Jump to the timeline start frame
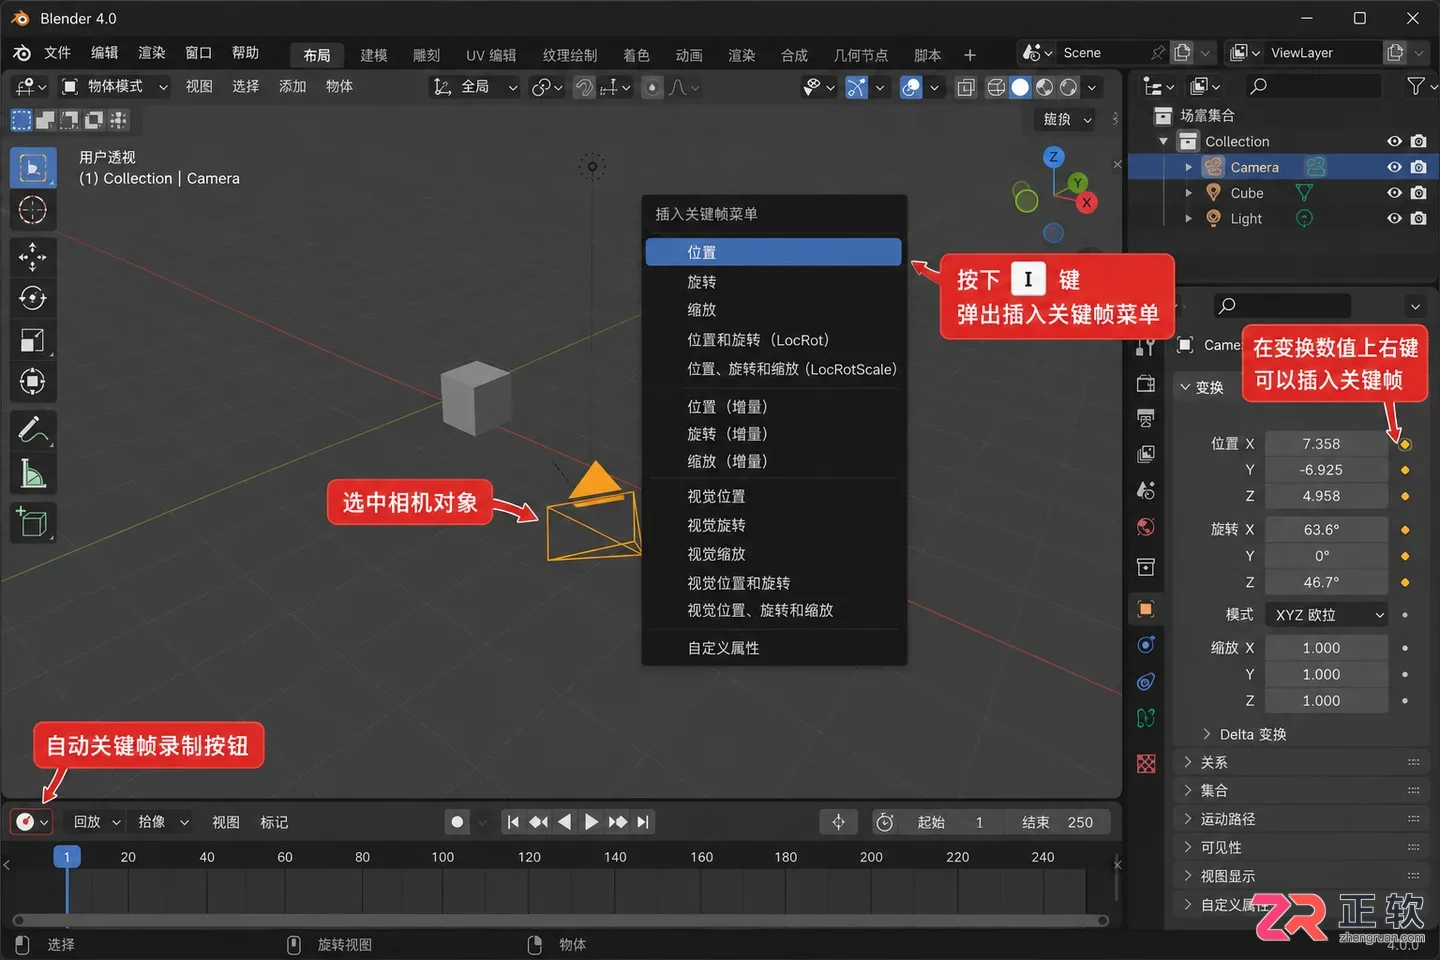Screen dimensions: 1440x960 click(x=513, y=822)
